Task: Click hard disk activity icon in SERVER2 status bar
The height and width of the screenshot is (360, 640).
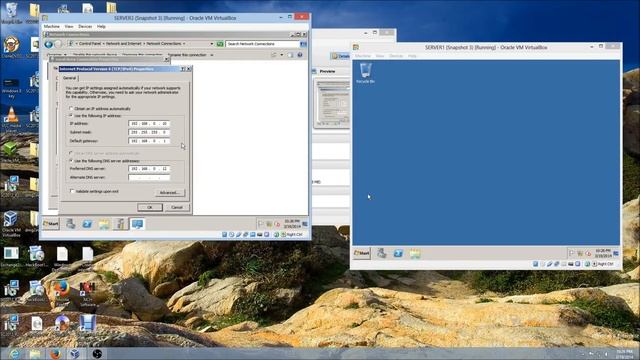Action: coord(224,235)
